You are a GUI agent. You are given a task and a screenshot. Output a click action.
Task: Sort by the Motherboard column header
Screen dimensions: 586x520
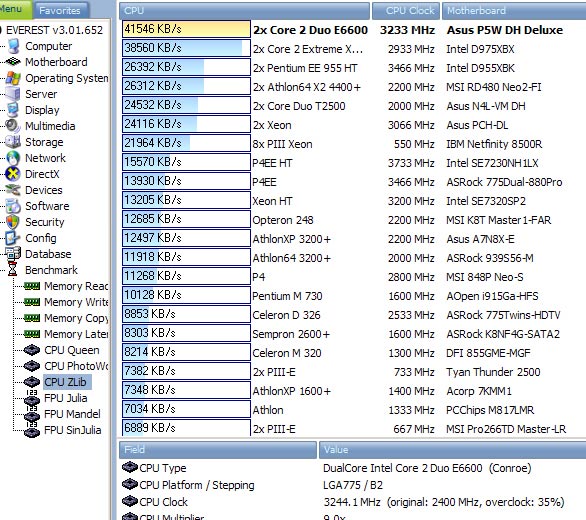click(514, 11)
